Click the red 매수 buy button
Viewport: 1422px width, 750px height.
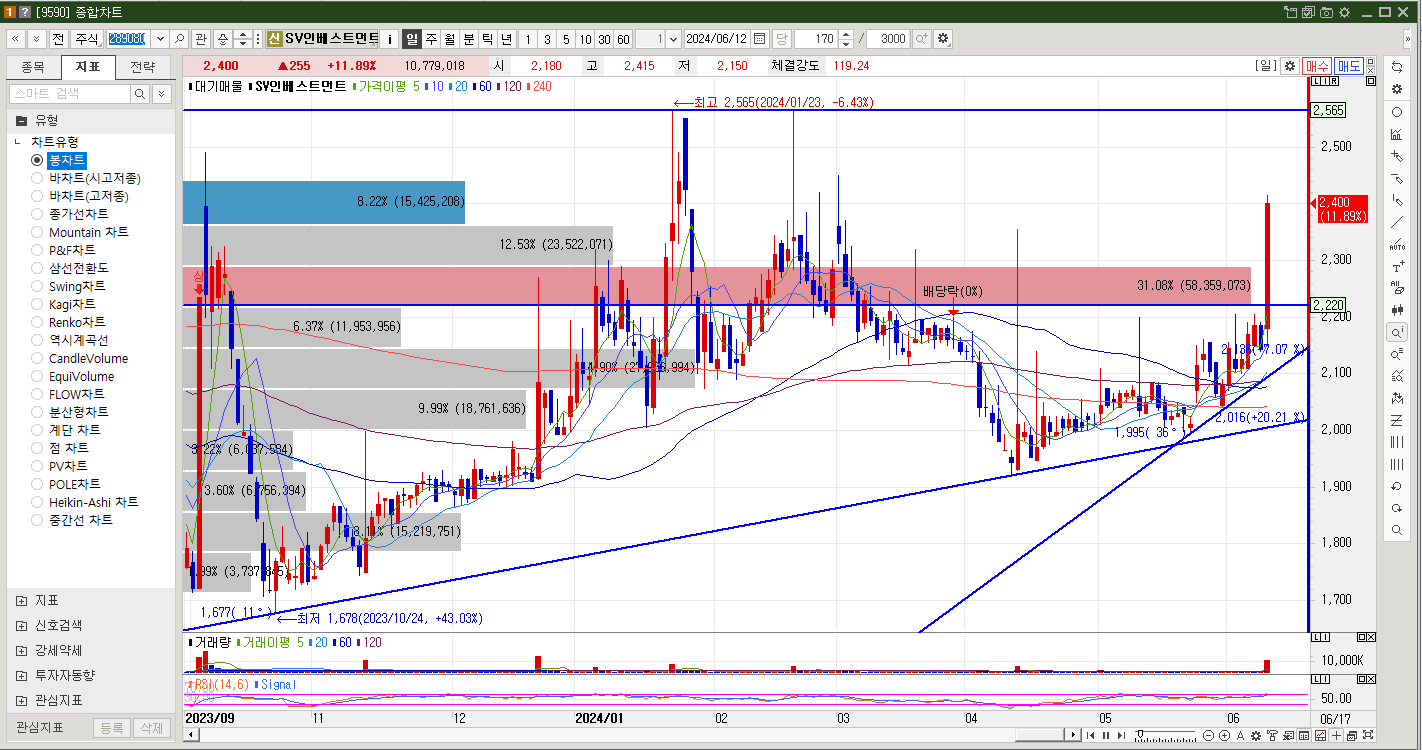coord(1317,66)
